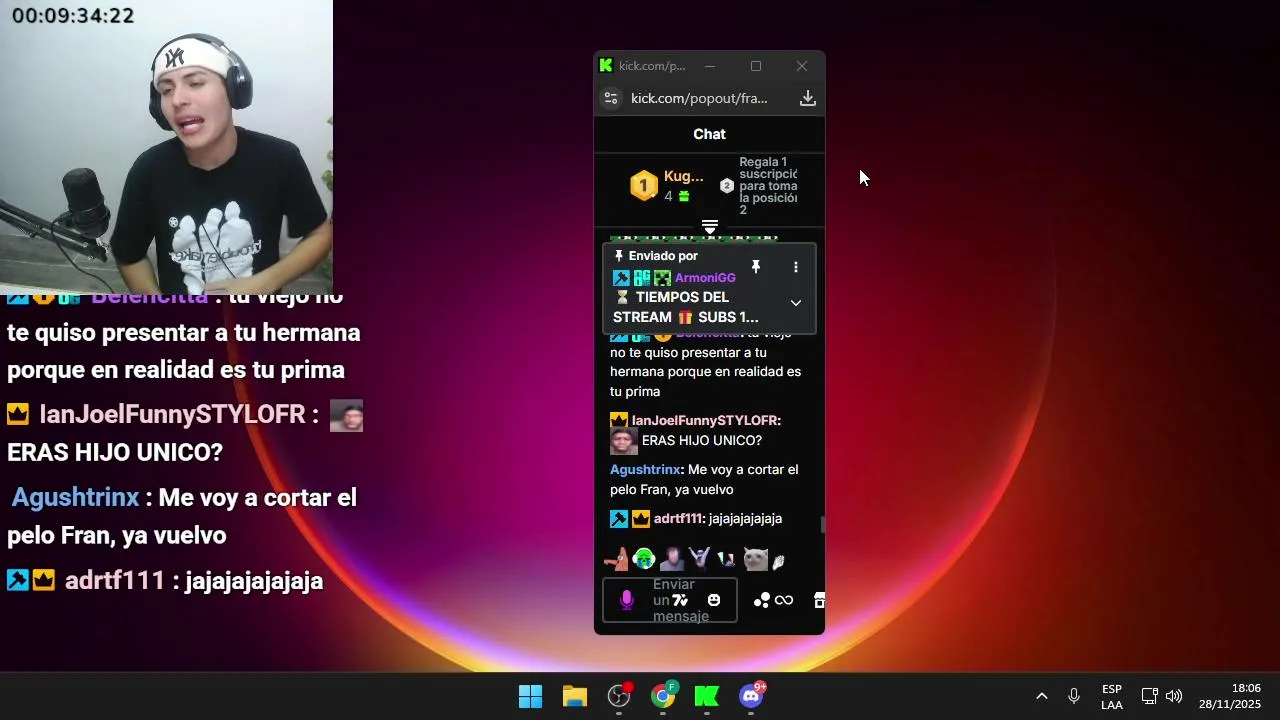This screenshot has height=720, width=1280.
Task: Open the adrtf111 username in Kick chat
Action: [679, 518]
